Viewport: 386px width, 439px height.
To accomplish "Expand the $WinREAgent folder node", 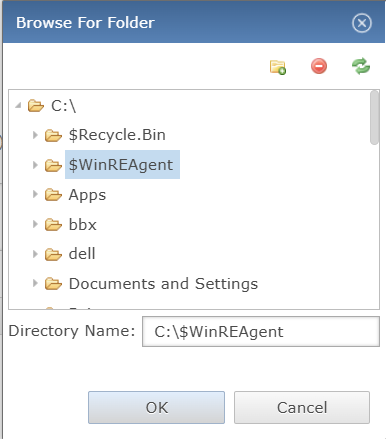I will (x=35, y=165).
